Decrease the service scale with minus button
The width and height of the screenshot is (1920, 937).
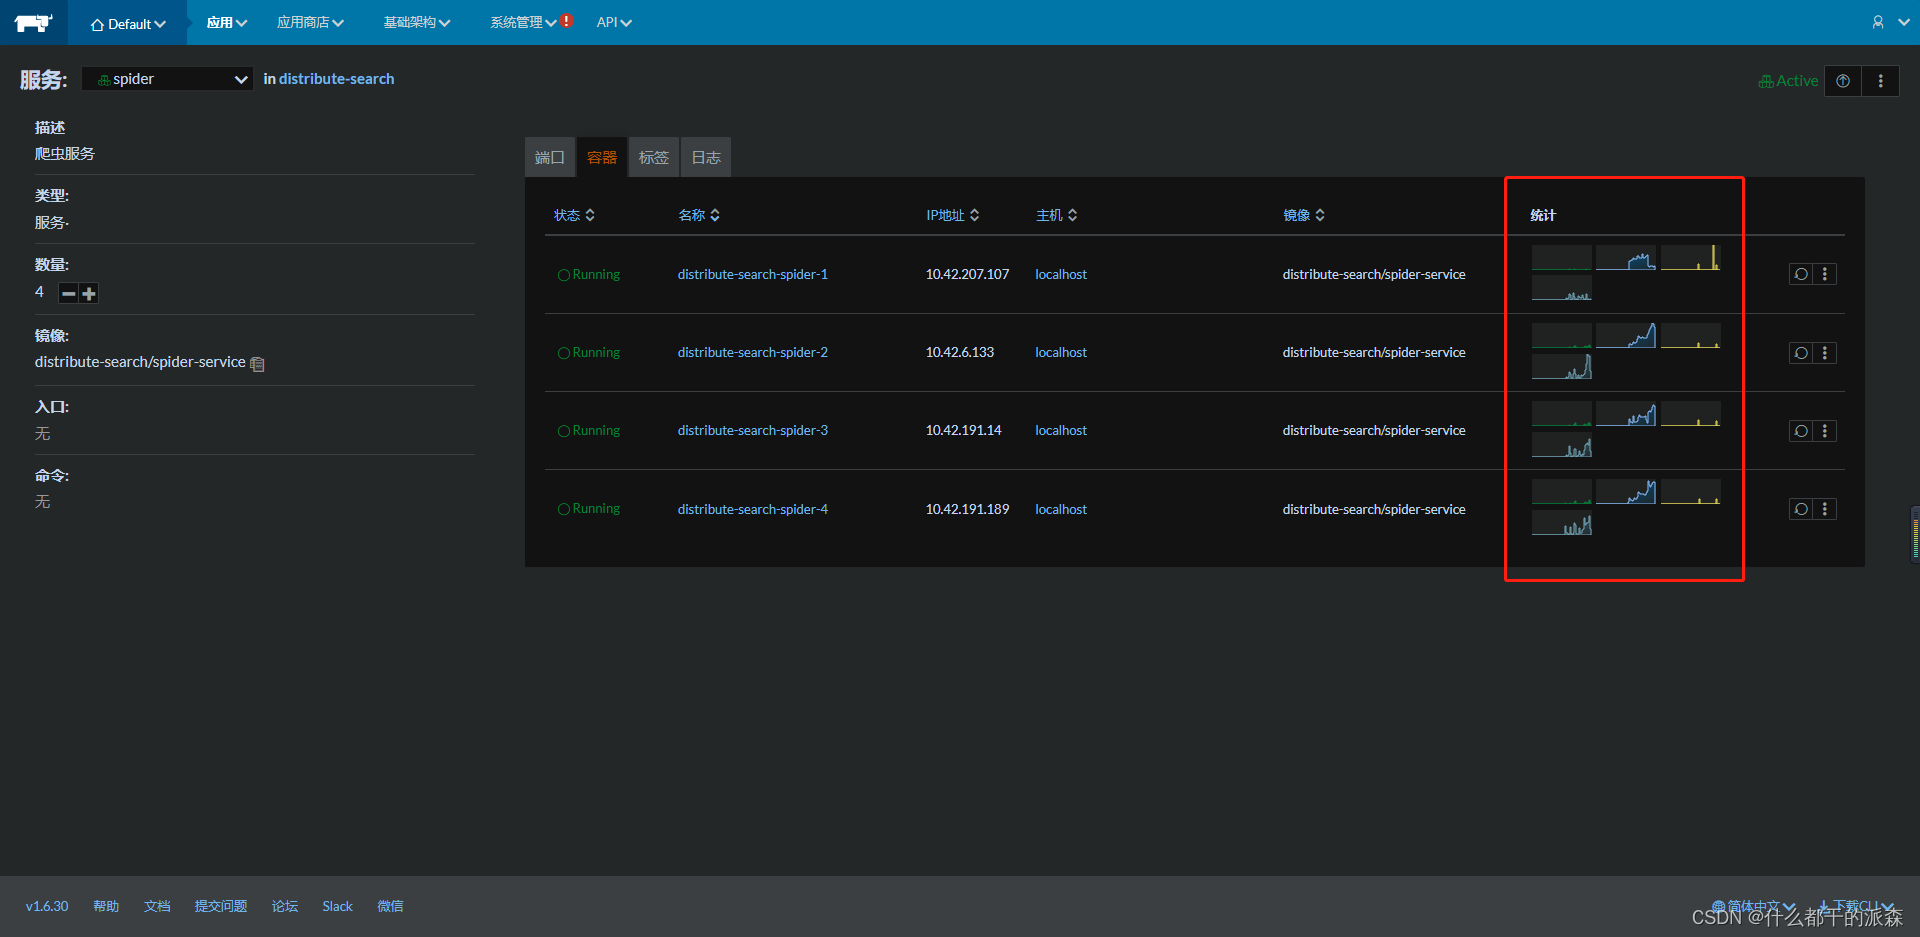click(69, 294)
